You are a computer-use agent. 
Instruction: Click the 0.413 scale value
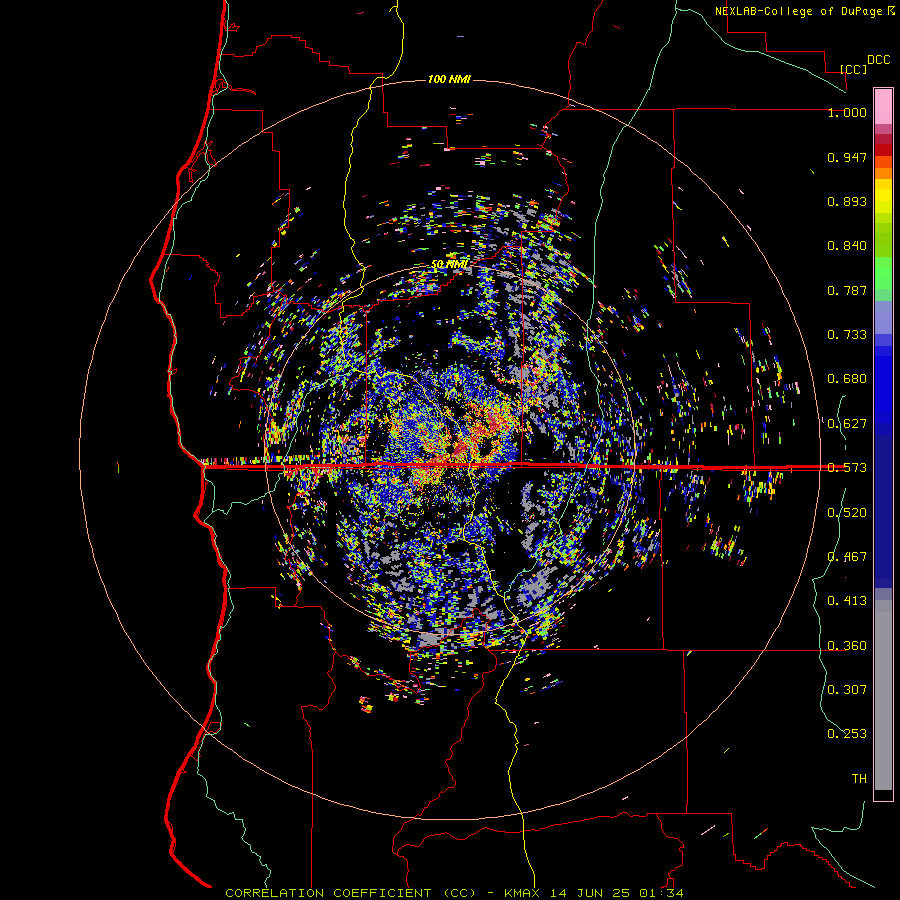coord(847,601)
